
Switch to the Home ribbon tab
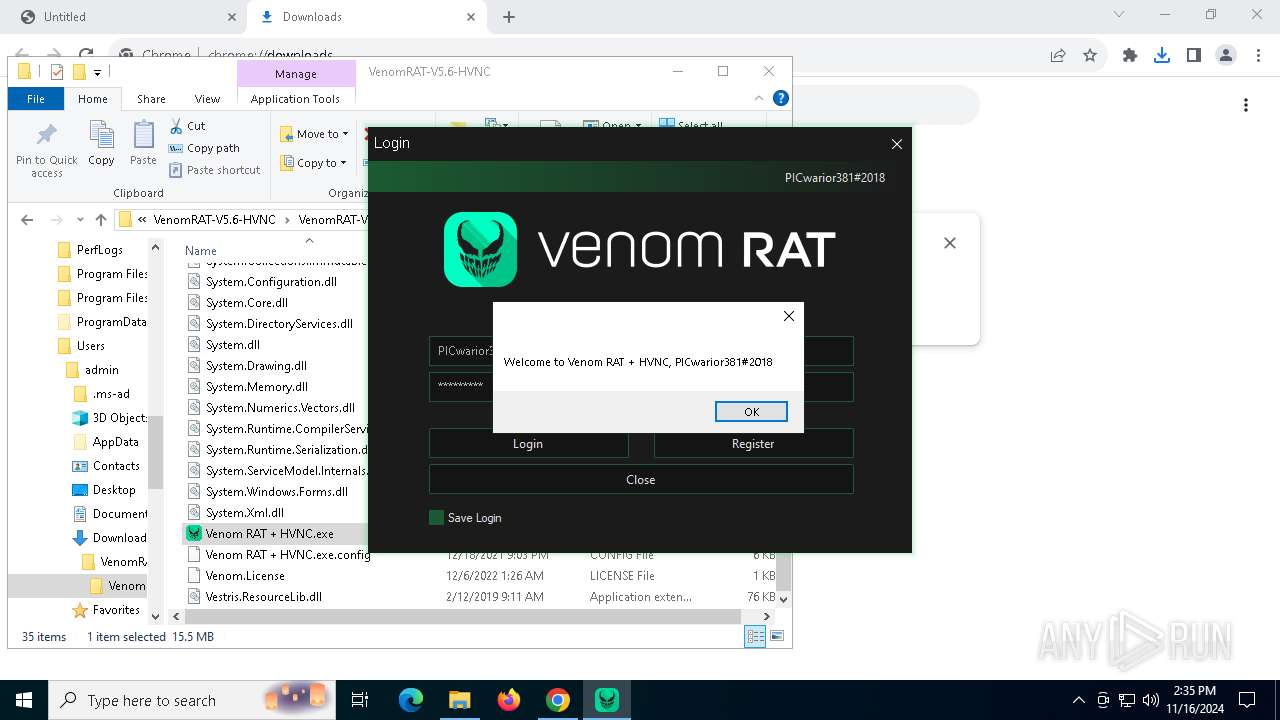(92, 99)
